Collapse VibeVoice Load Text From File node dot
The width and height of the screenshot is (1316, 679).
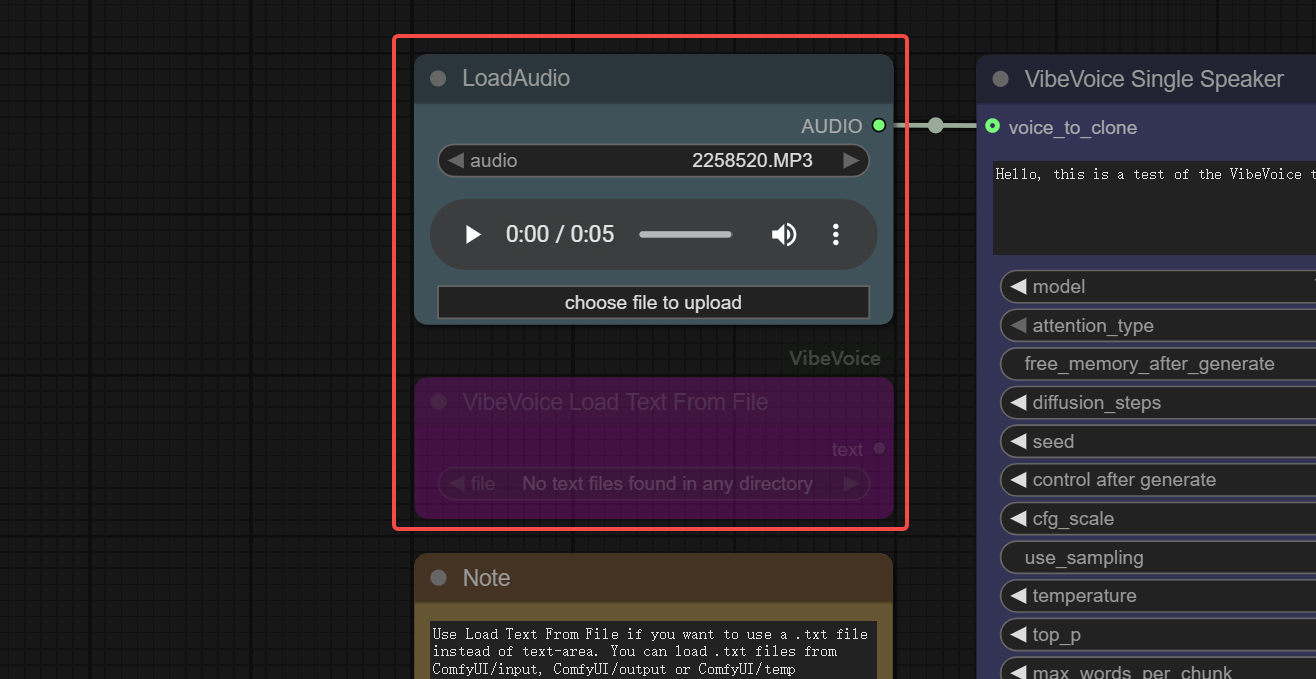point(438,402)
